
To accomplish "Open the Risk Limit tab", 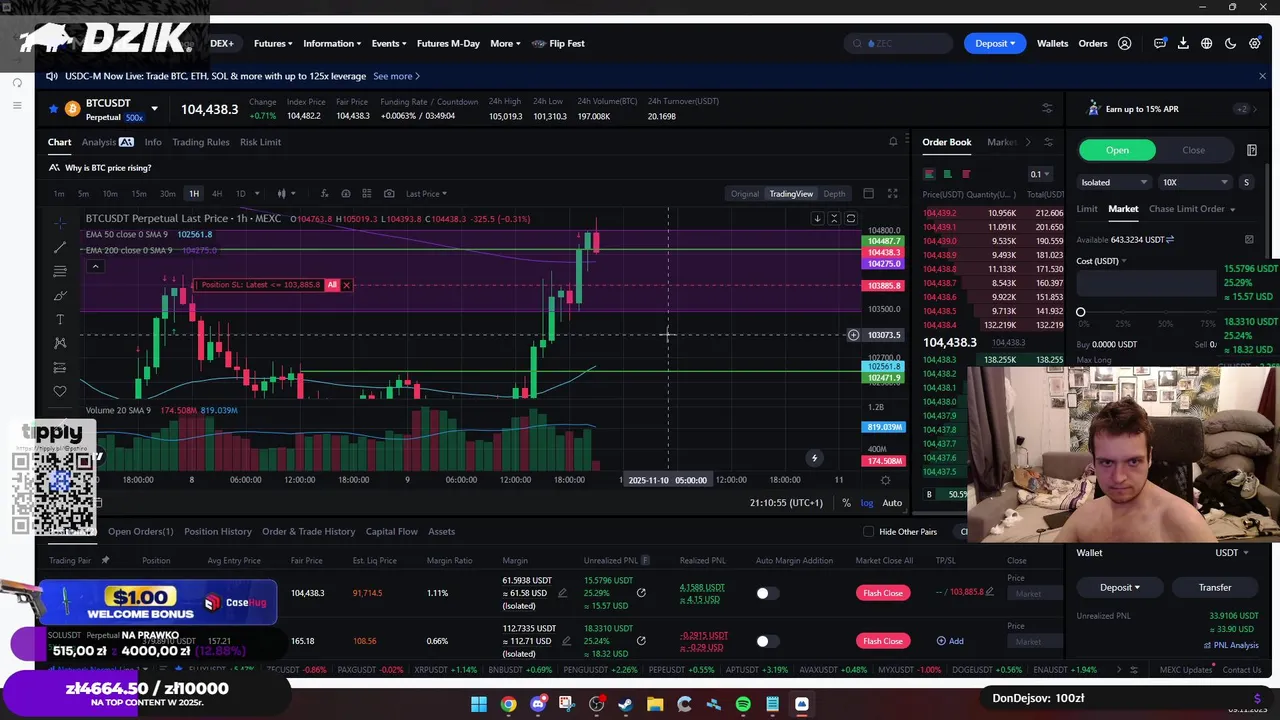I will (260, 142).
